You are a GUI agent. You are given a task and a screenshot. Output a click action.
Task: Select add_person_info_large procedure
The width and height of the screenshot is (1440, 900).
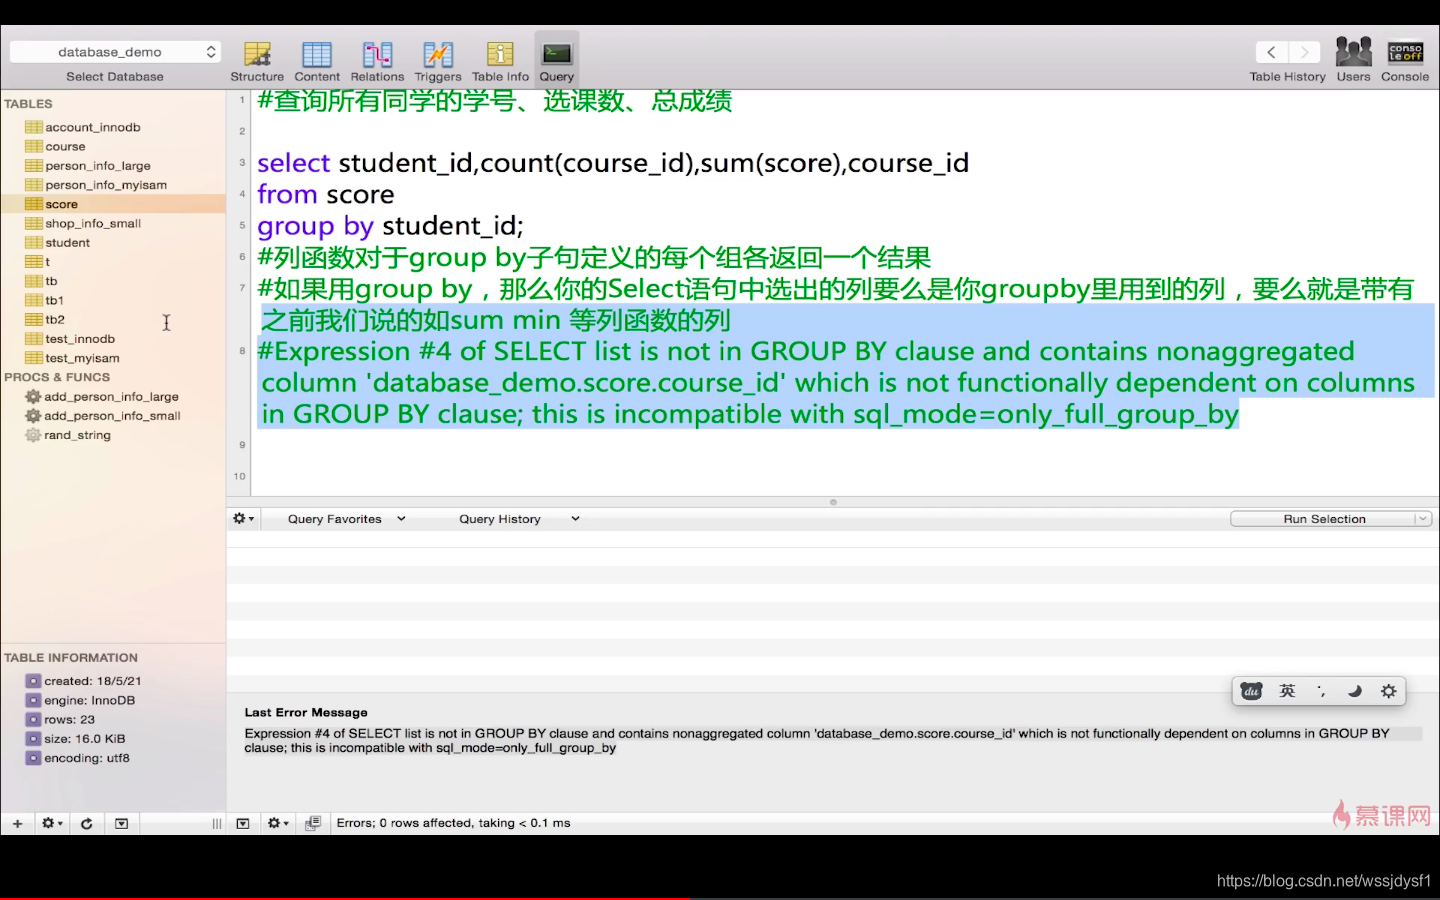(x=113, y=397)
